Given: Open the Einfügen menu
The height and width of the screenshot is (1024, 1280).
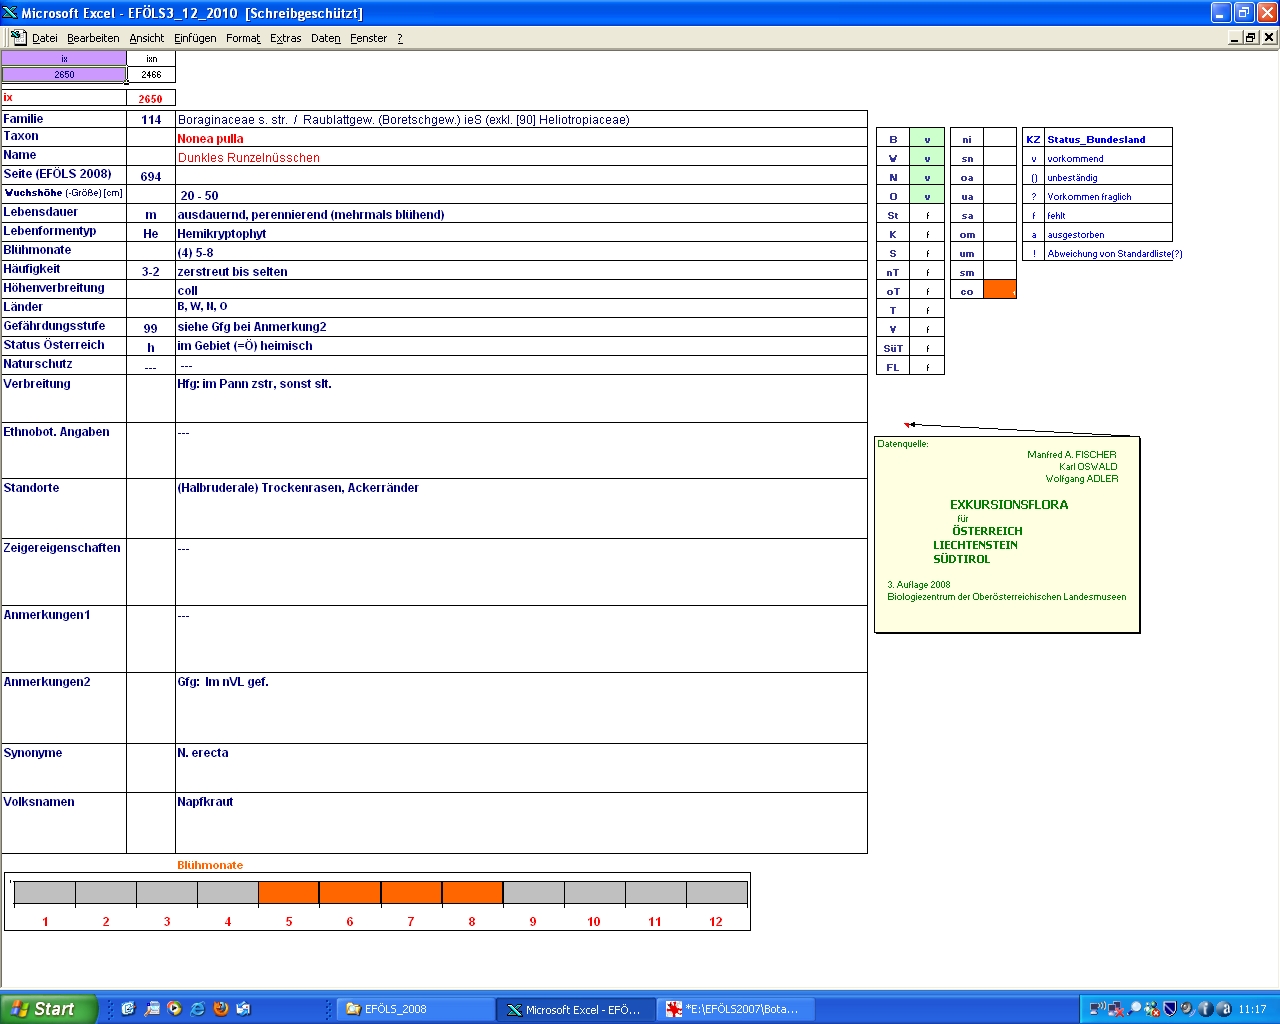Looking at the screenshot, I should click(x=195, y=38).
